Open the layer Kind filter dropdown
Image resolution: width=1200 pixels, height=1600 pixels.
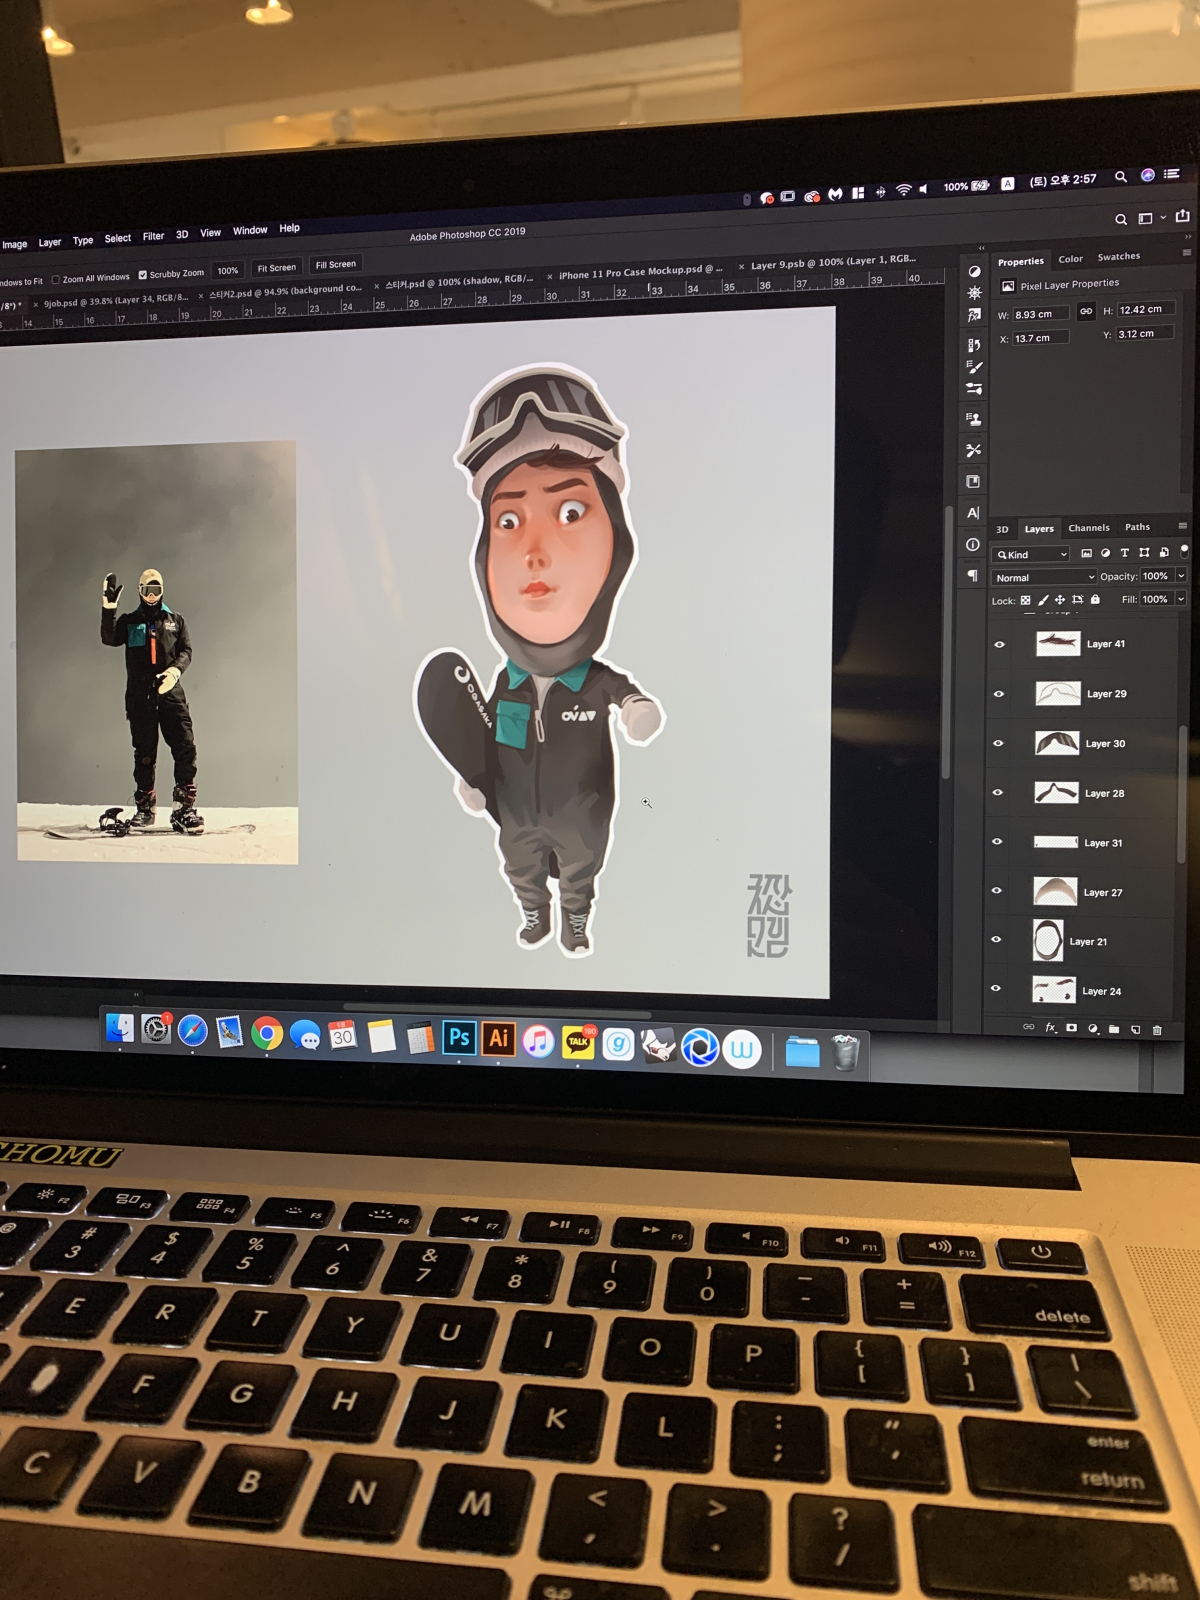click(x=1031, y=554)
